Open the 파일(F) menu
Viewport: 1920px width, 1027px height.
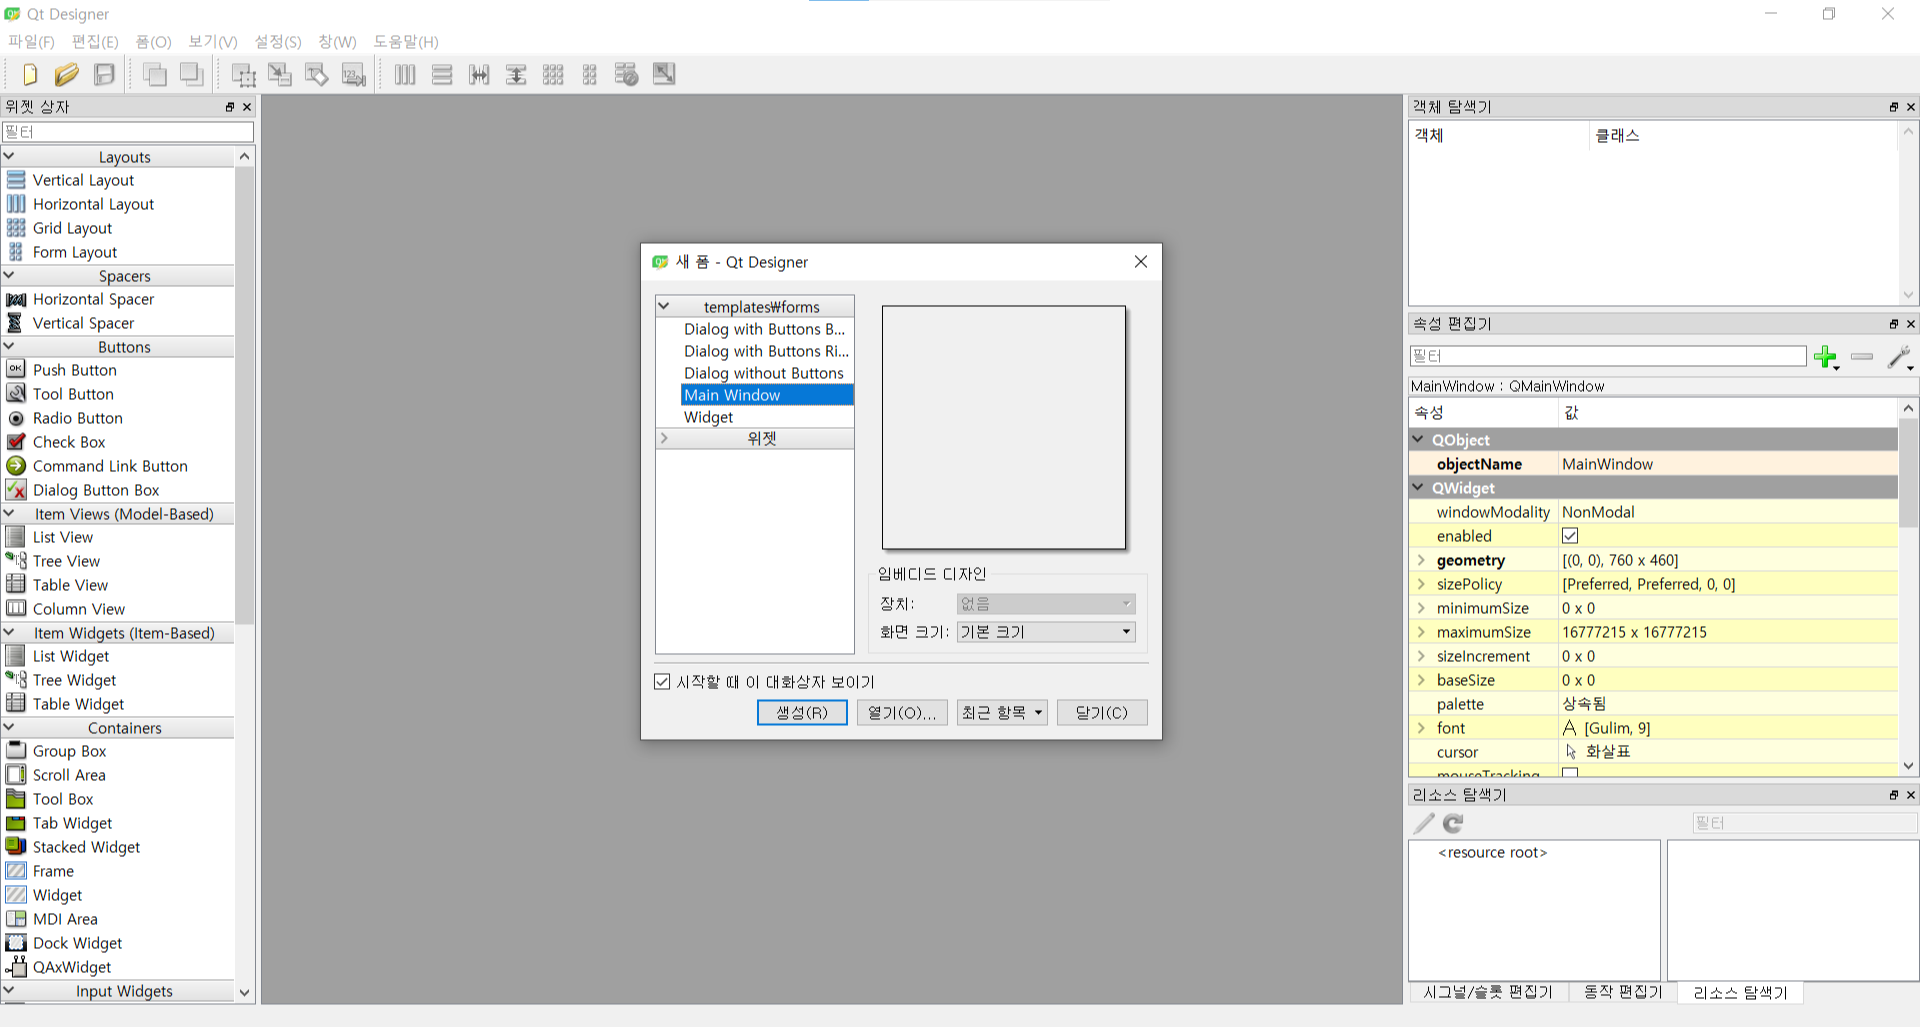pyautogui.click(x=31, y=42)
